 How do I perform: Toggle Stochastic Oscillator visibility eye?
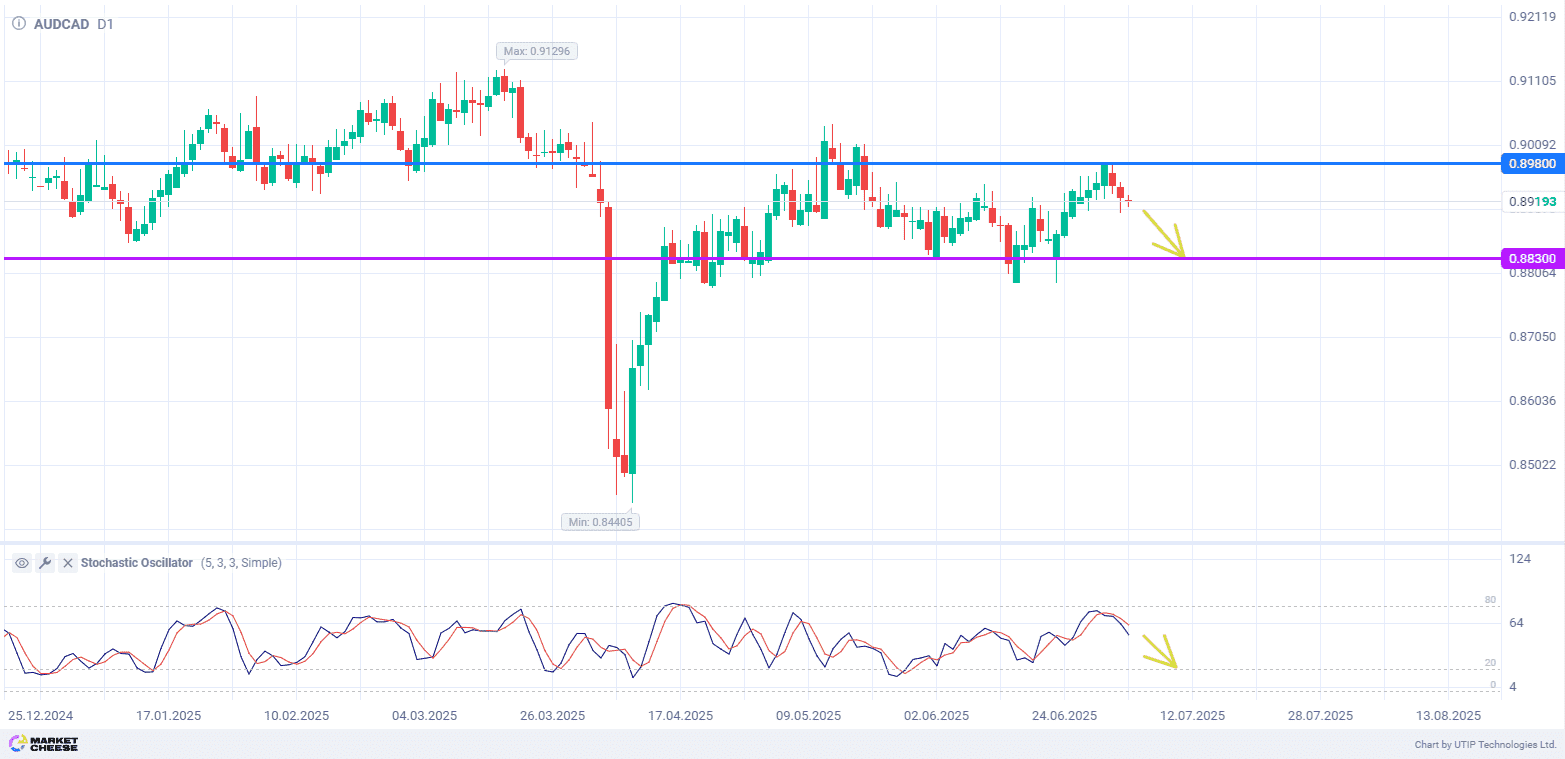pyautogui.click(x=22, y=563)
